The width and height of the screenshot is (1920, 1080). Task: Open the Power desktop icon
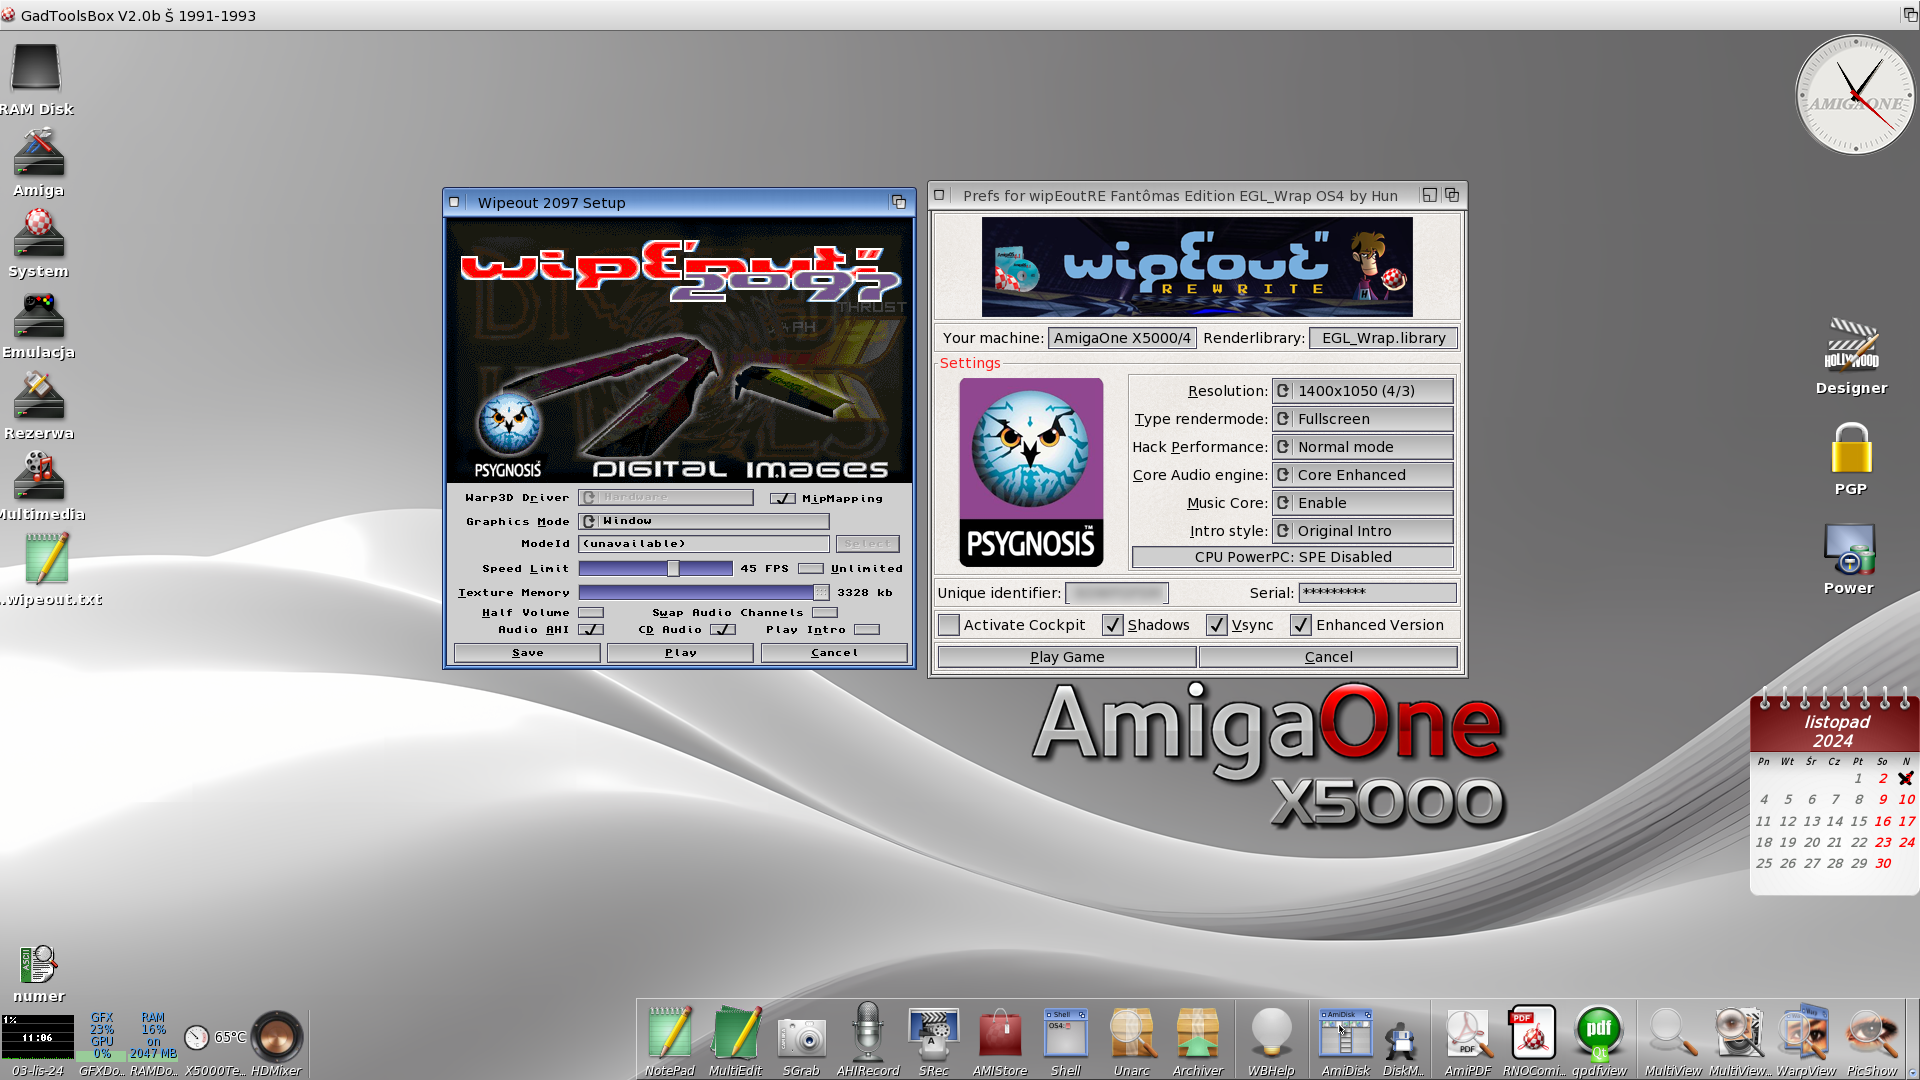point(1849,549)
